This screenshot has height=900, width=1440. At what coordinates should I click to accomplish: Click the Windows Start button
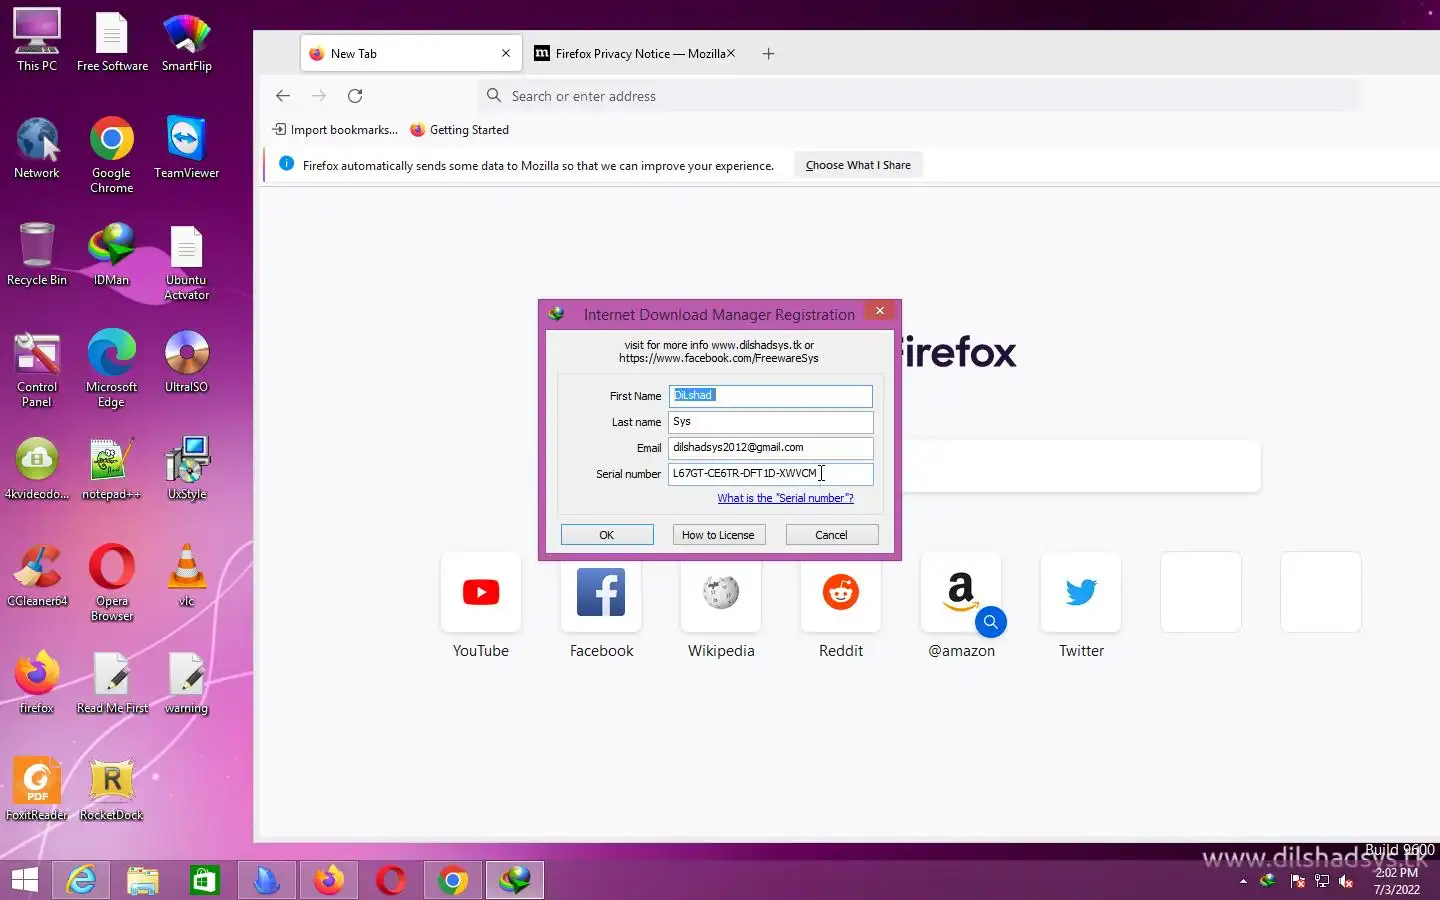point(24,880)
